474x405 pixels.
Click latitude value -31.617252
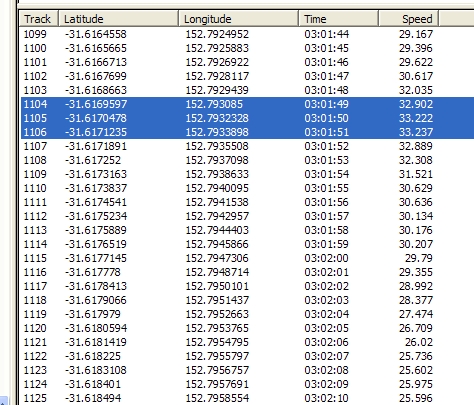[x=93, y=160]
